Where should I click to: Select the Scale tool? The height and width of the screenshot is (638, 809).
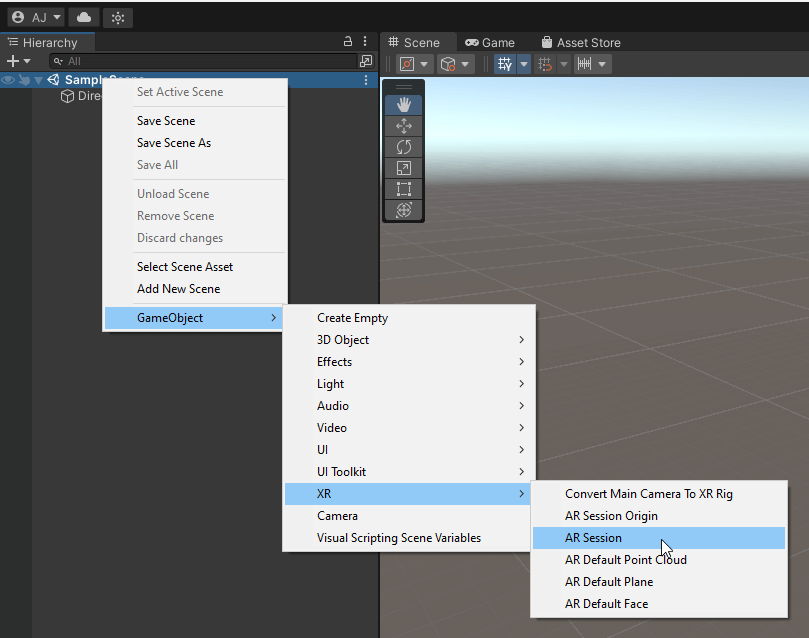[x=403, y=168]
